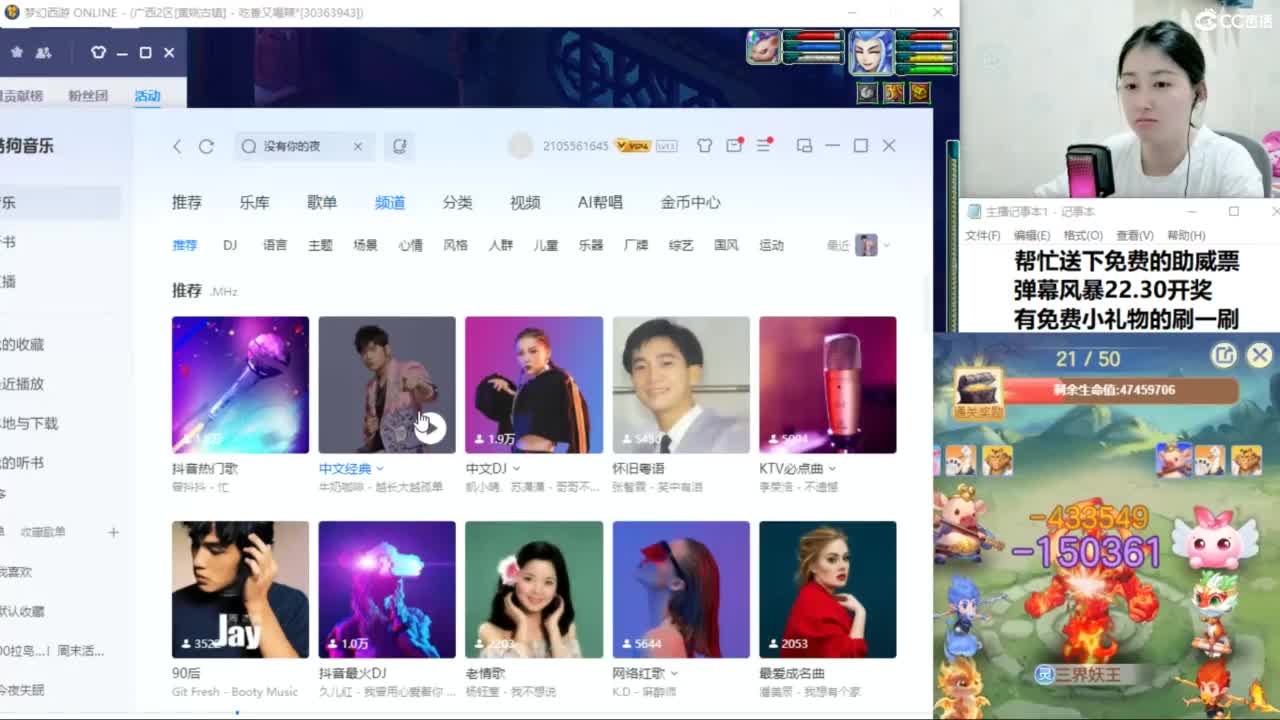
Task: Open the hamburger list menu icon with red badge
Action: point(762,146)
